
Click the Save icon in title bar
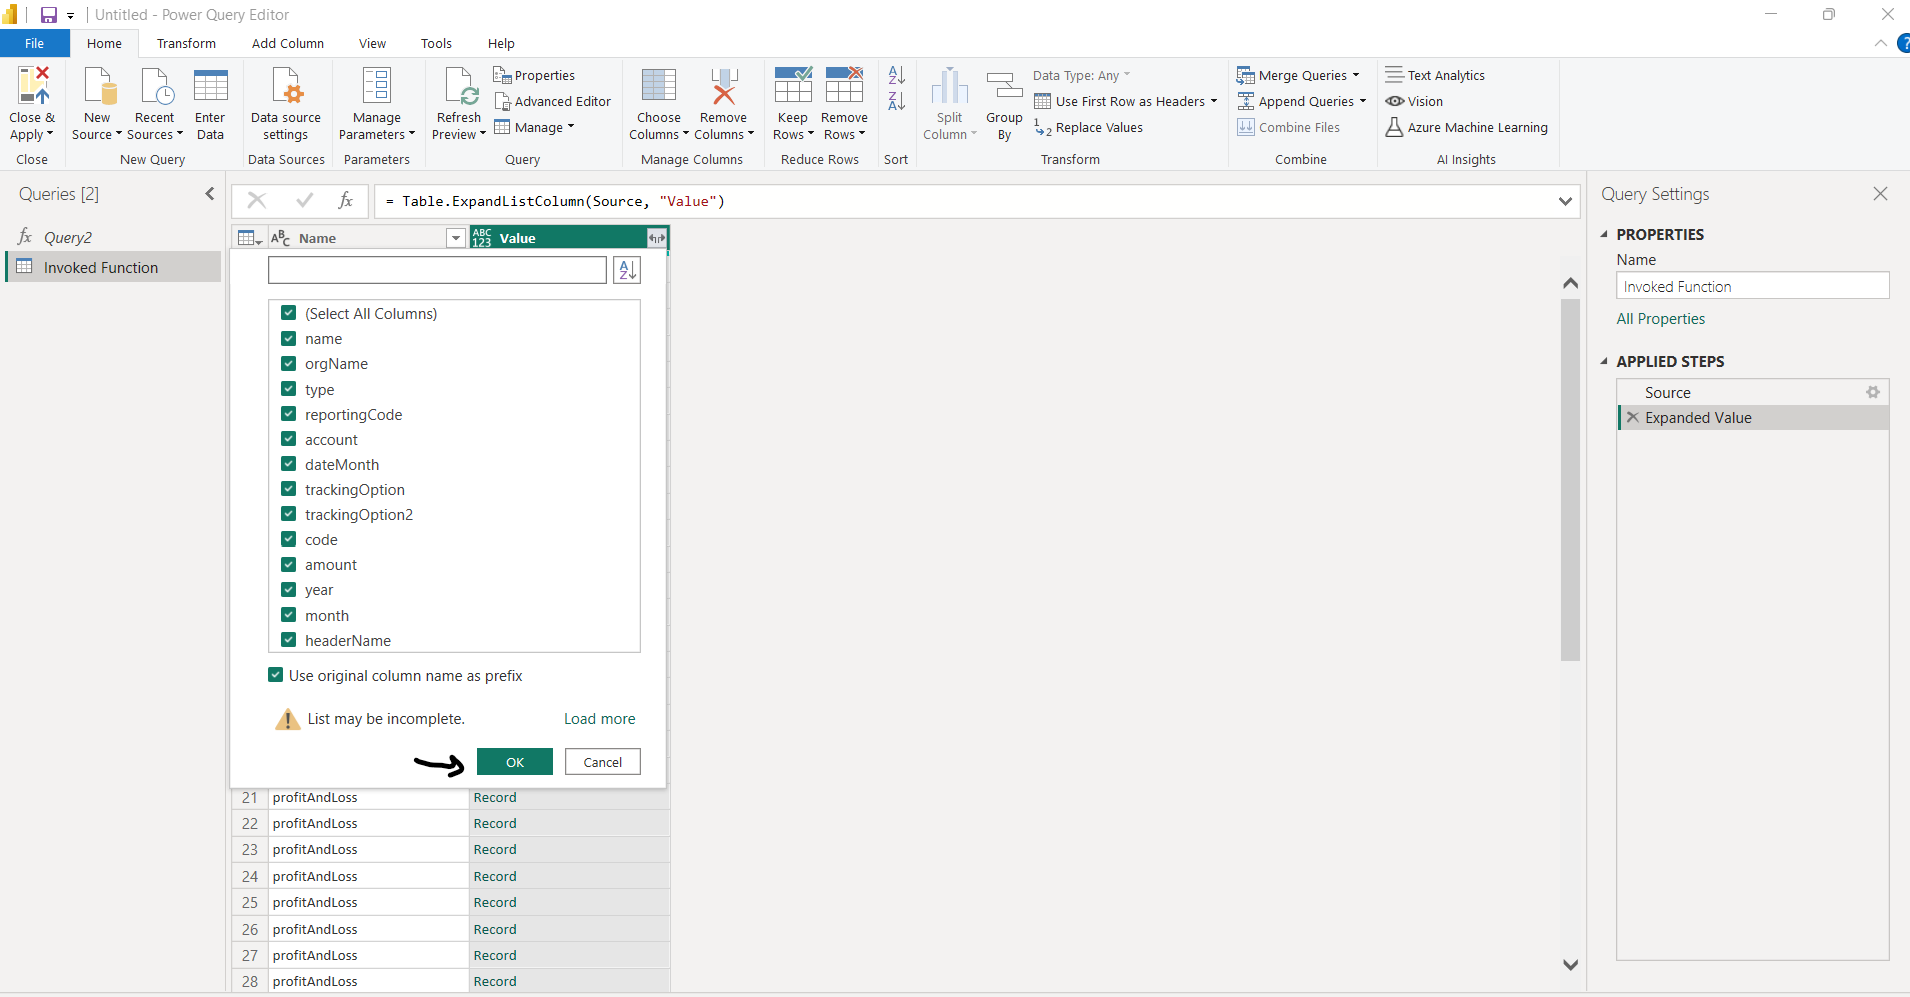(48, 15)
